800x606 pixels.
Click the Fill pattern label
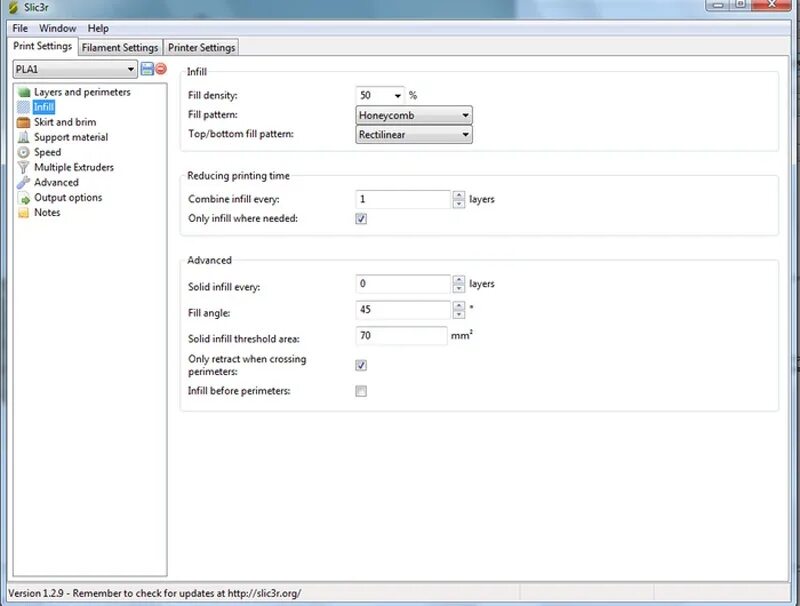(x=213, y=115)
